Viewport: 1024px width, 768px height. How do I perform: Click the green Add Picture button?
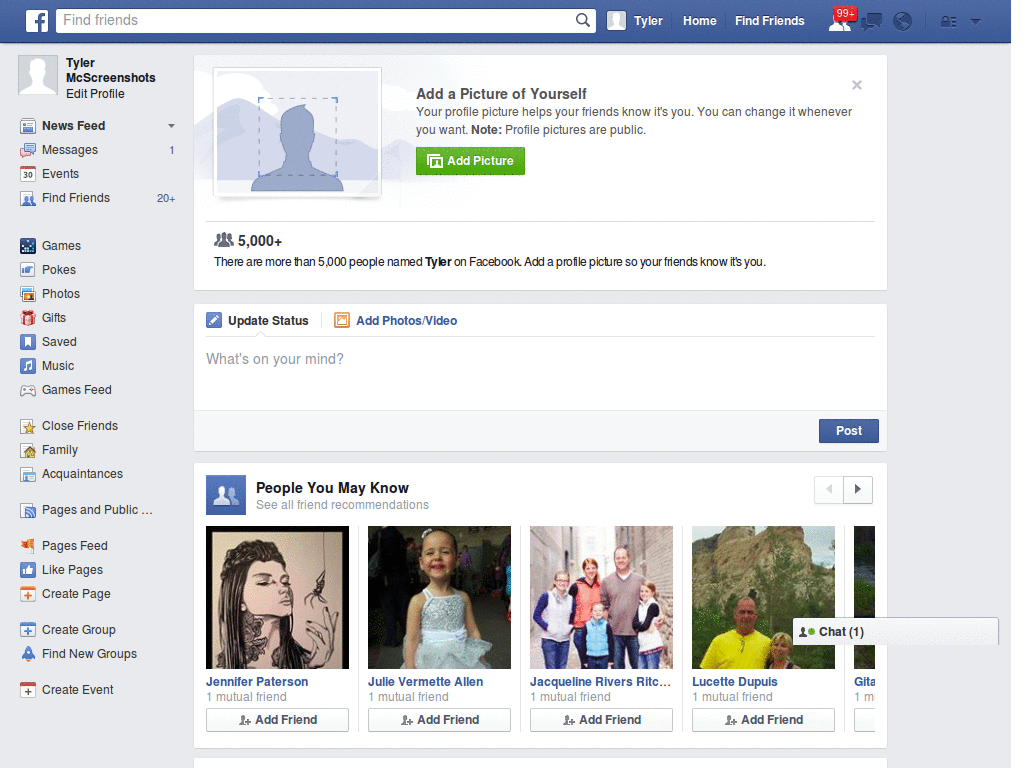point(470,161)
